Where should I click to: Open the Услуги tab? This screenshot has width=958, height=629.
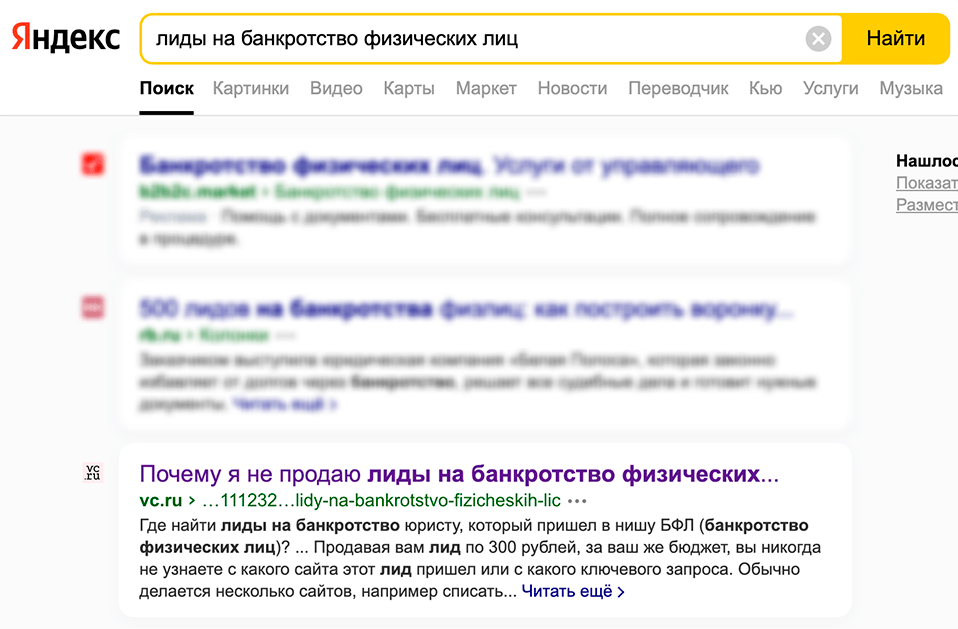click(x=830, y=89)
